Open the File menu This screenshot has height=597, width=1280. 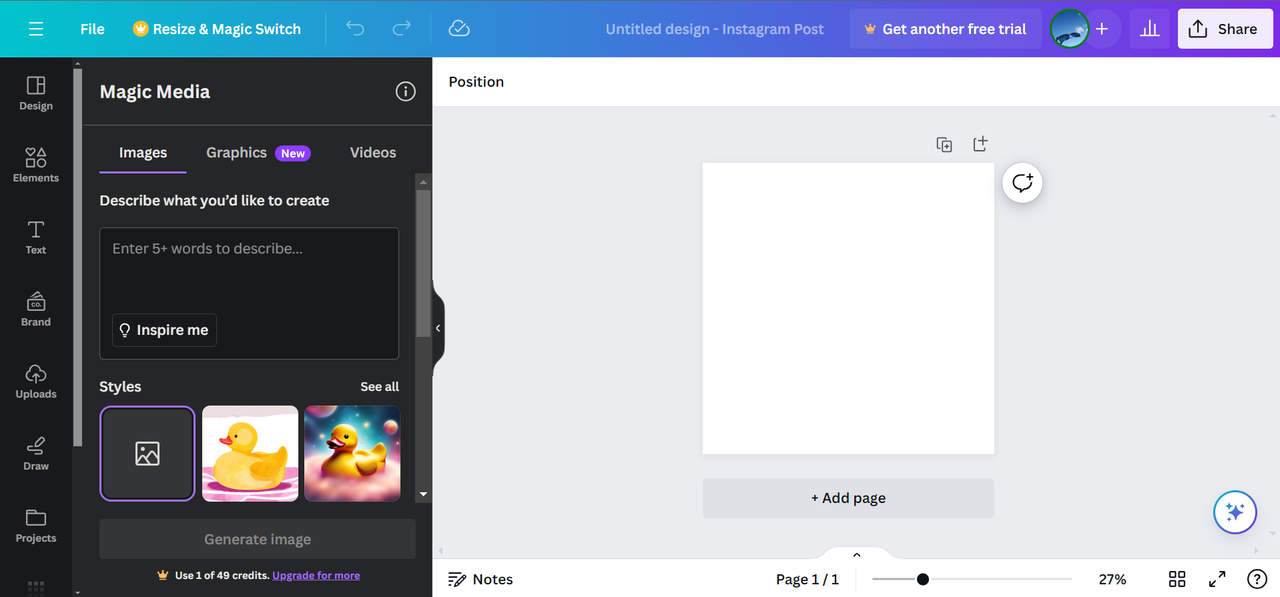(92, 29)
